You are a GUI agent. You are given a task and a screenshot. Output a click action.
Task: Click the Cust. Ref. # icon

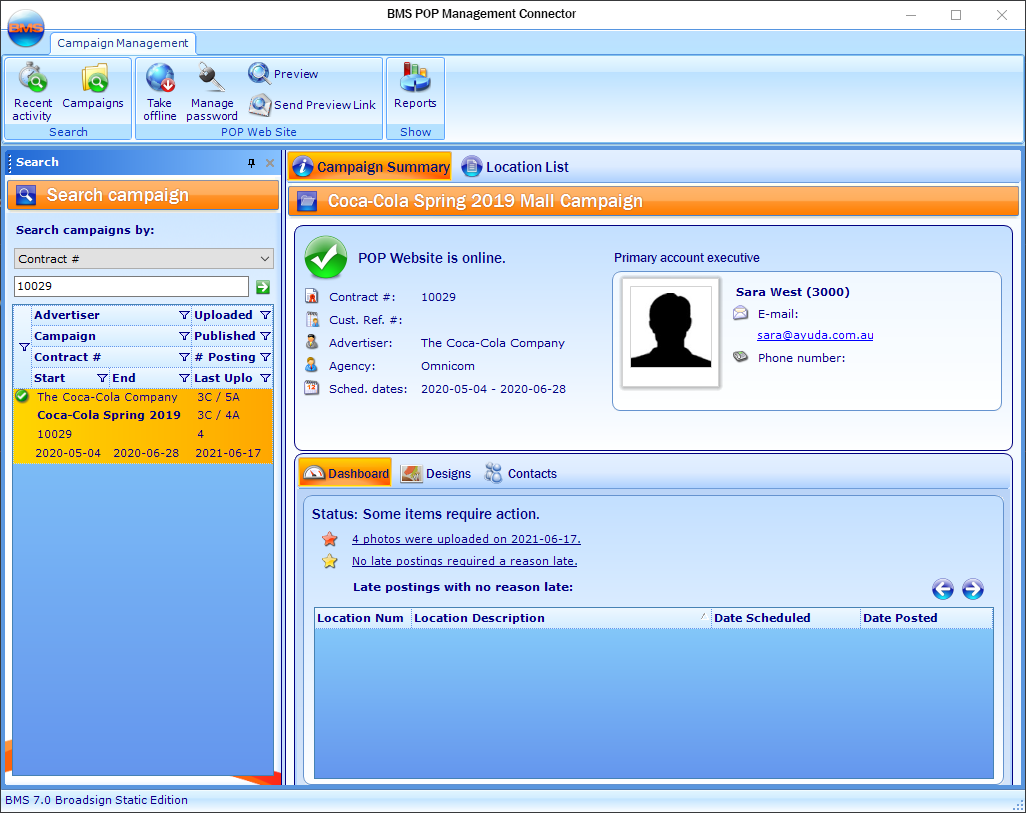click(x=312, y=319)
